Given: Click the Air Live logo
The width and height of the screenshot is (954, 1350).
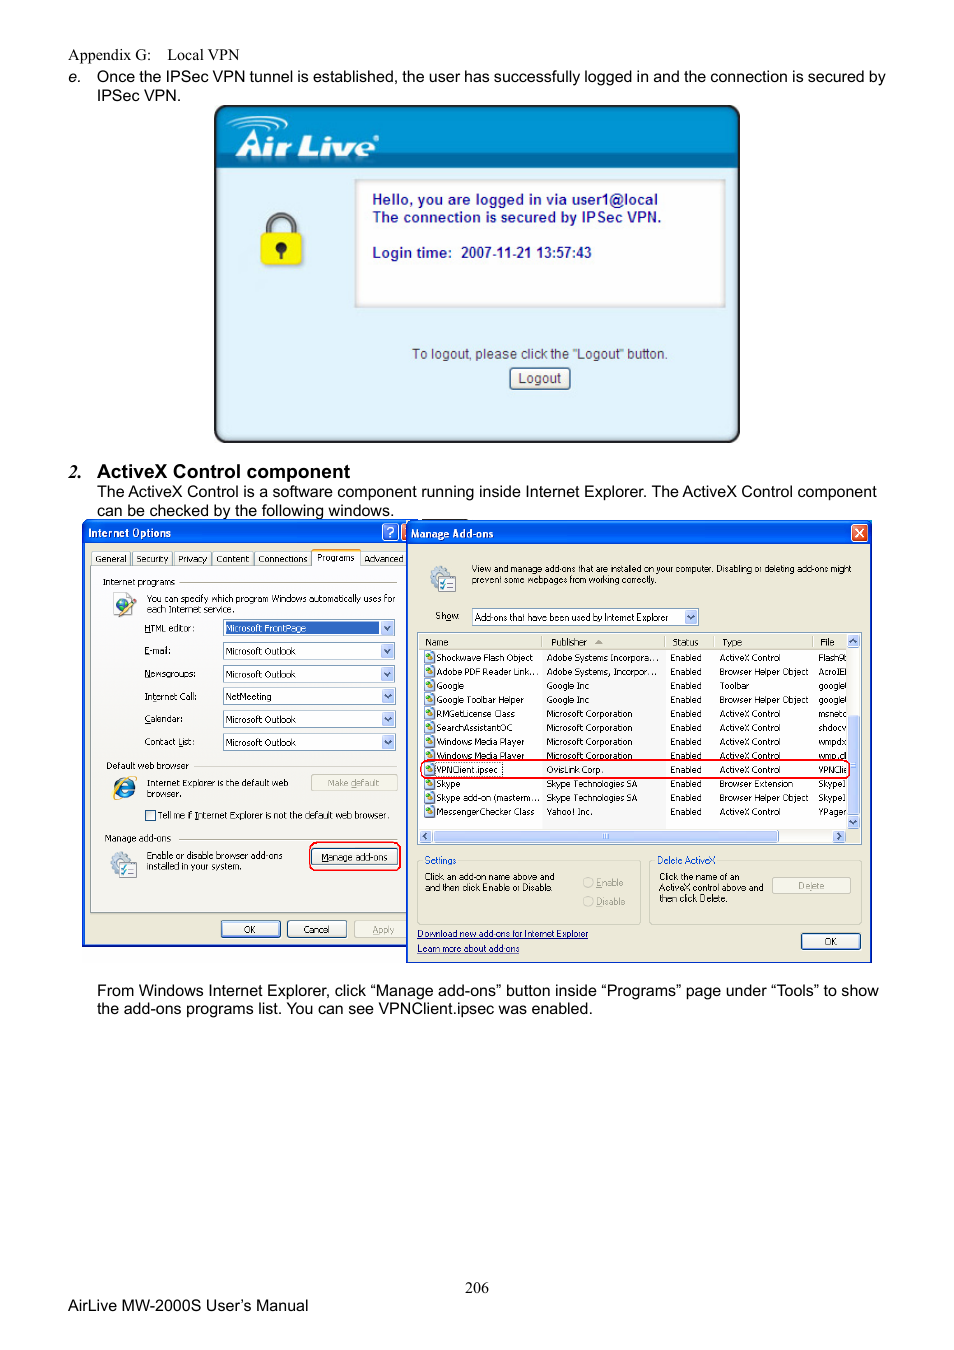Looking at the screenshot, I should point(303,140).
